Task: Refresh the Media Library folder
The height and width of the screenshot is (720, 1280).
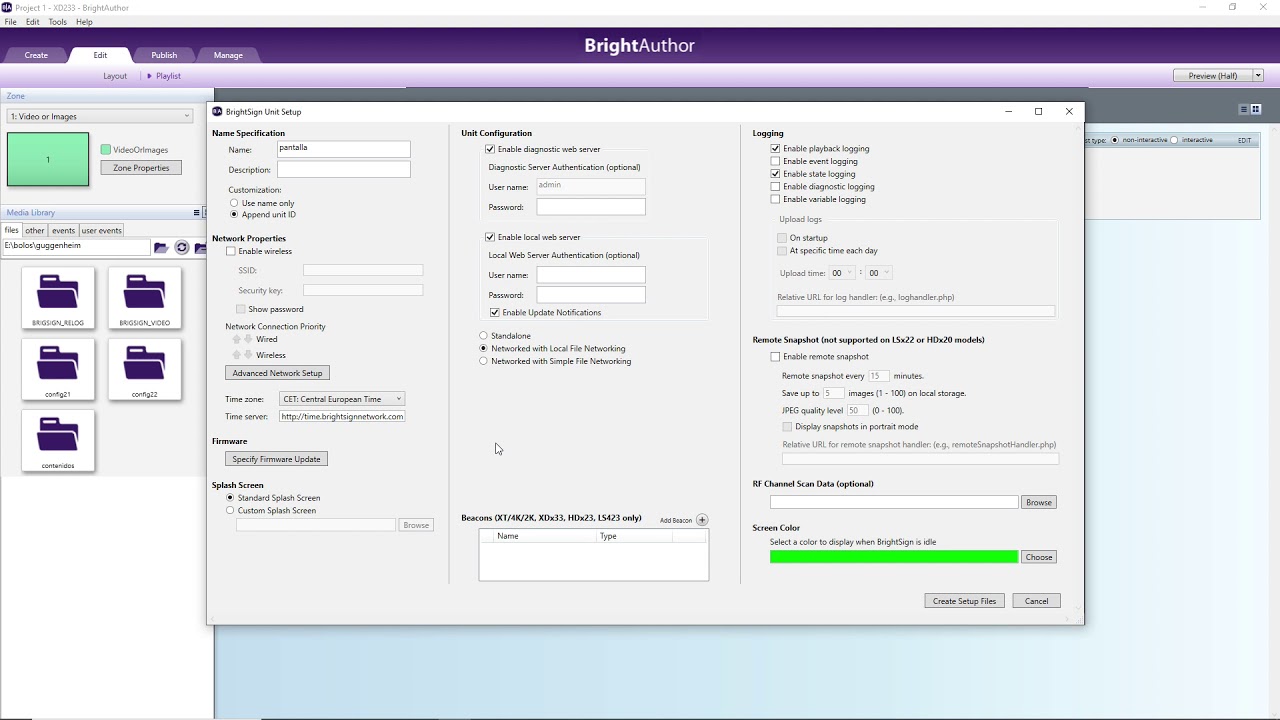Action: 182,247
